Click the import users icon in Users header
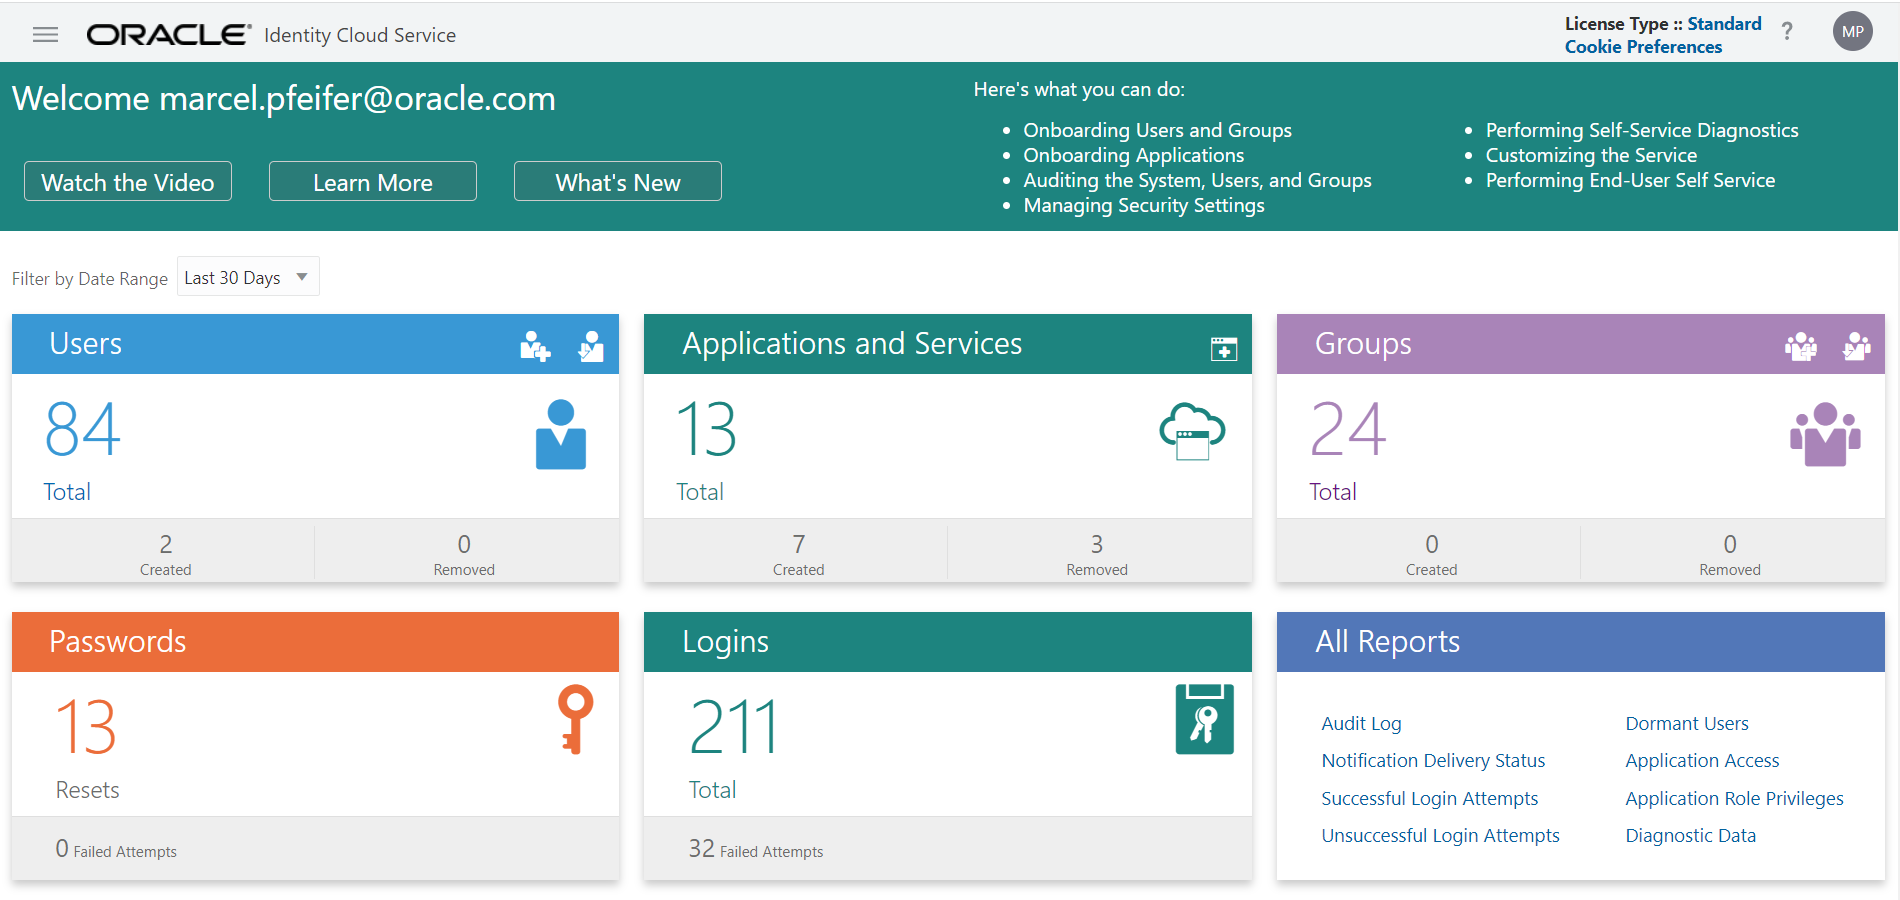Screen dimensions: 1900x900 [x=591, y=346]
